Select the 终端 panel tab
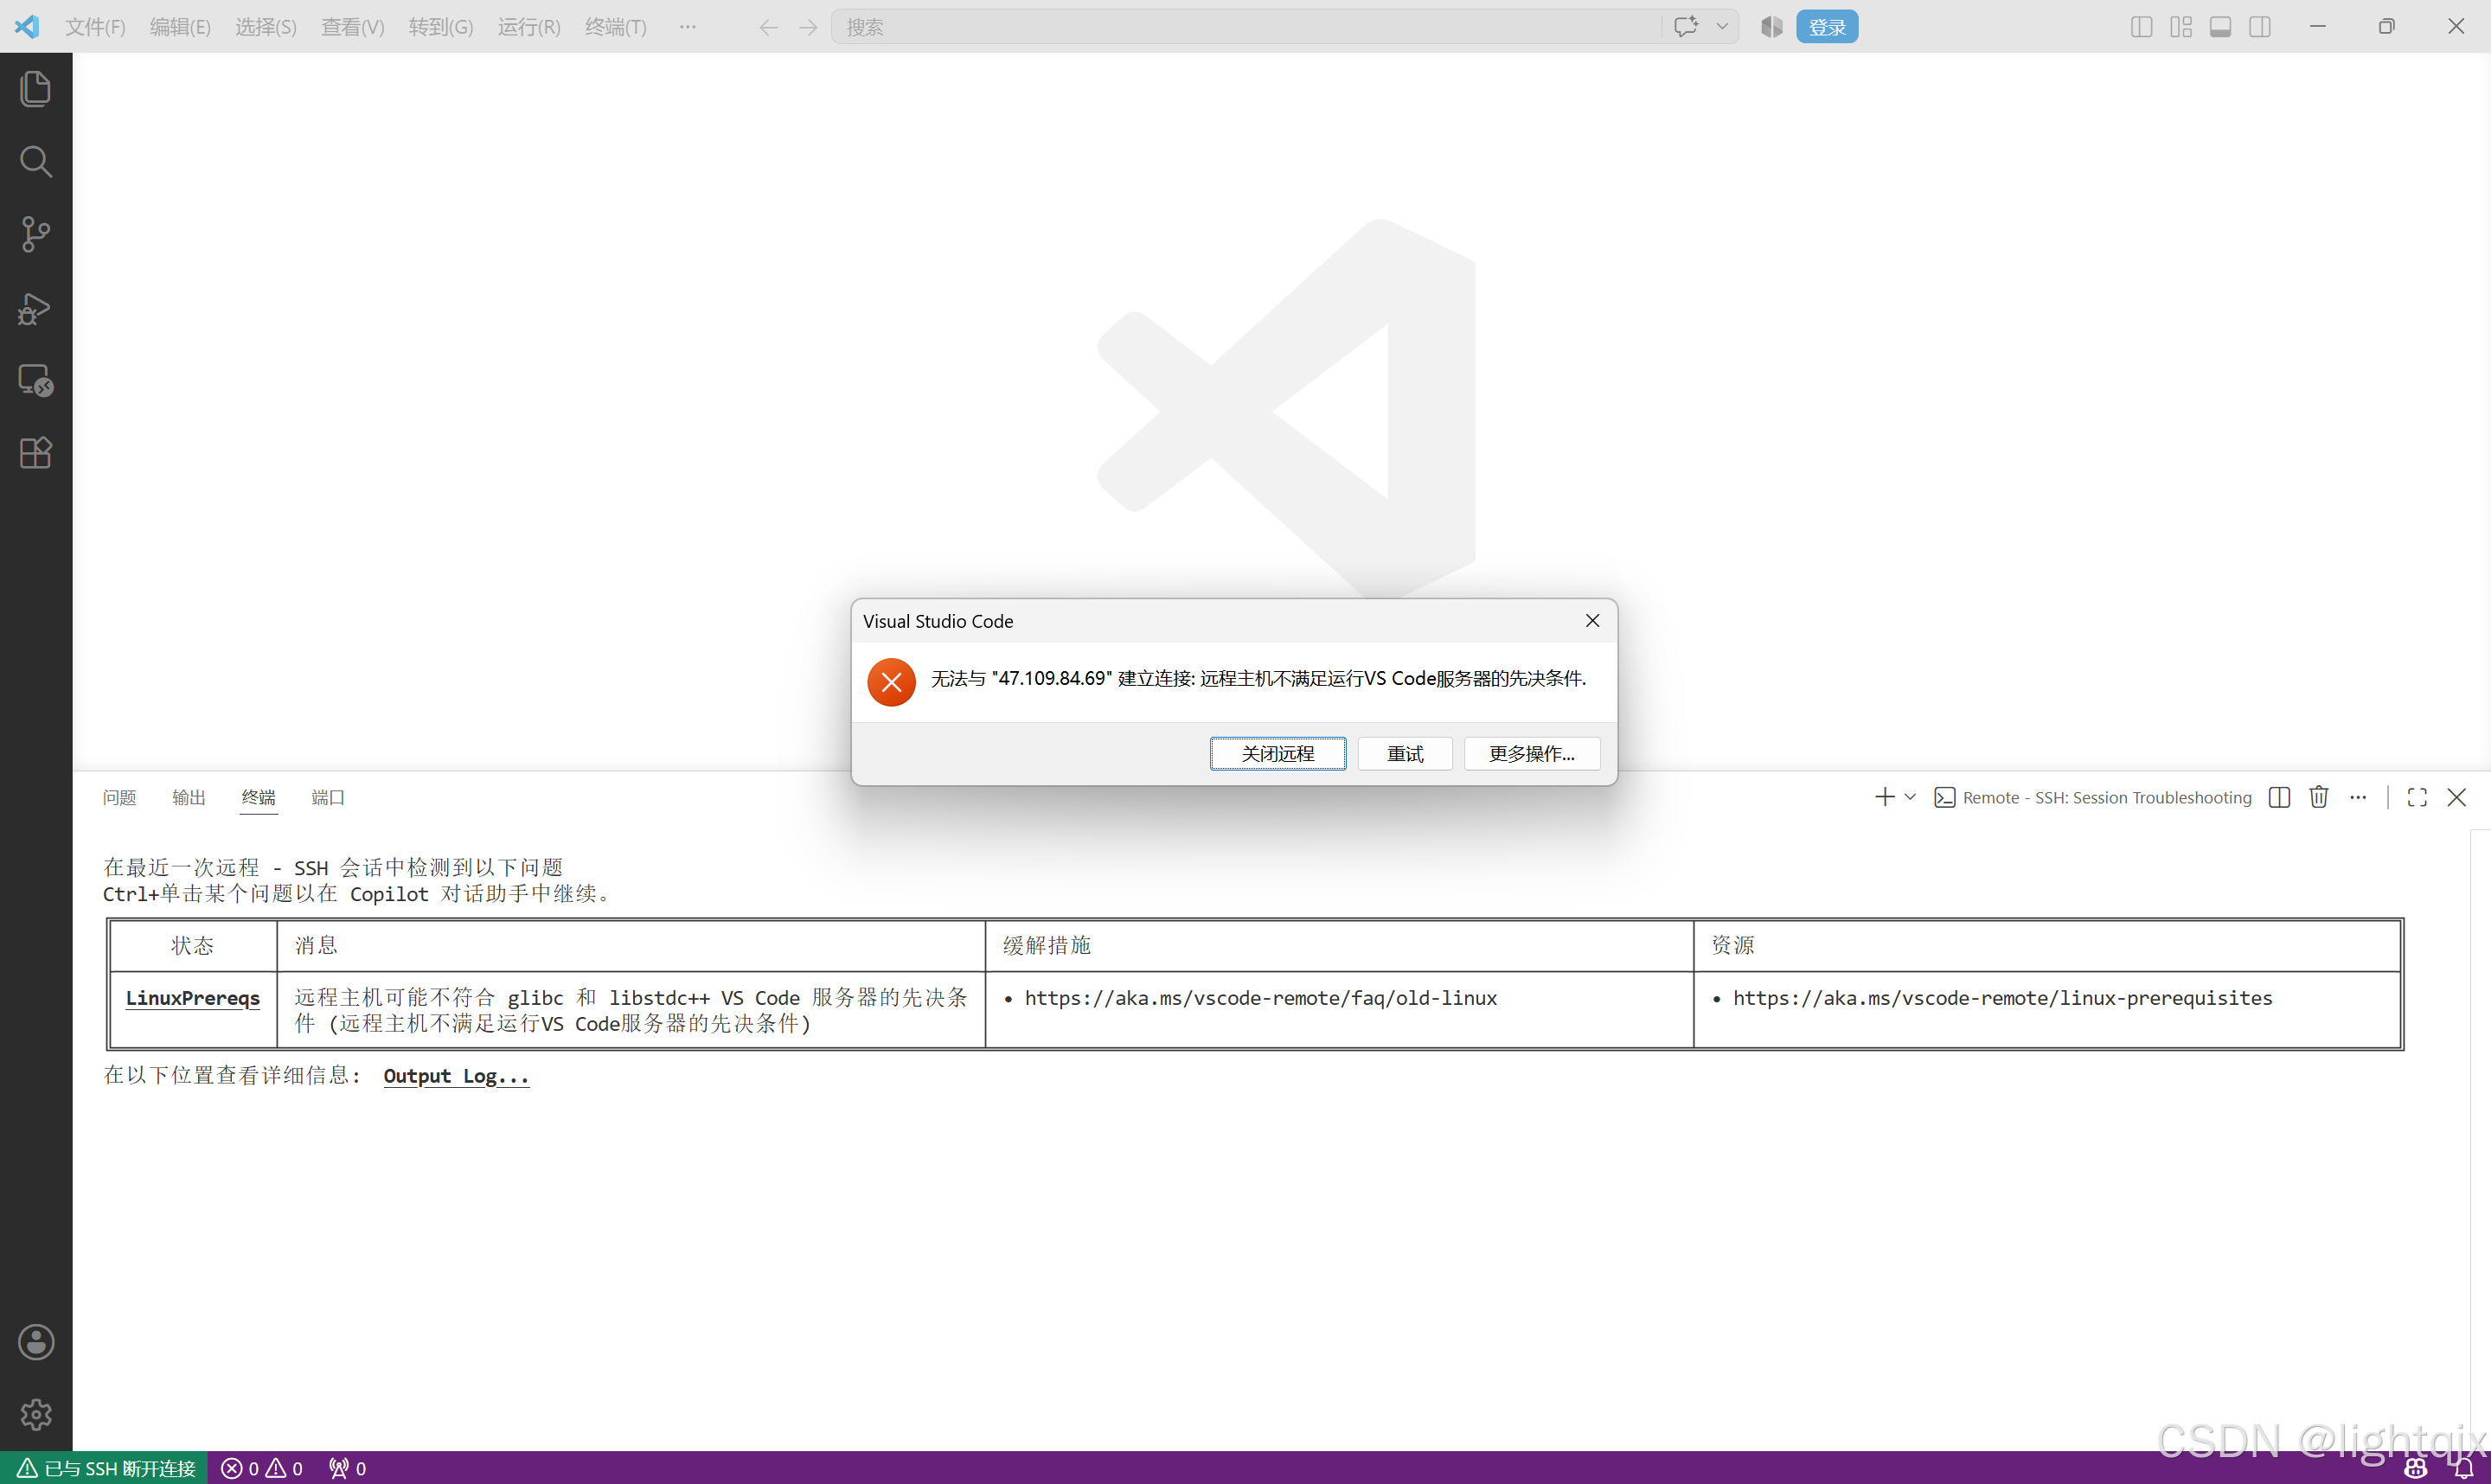 coord(259,797)
